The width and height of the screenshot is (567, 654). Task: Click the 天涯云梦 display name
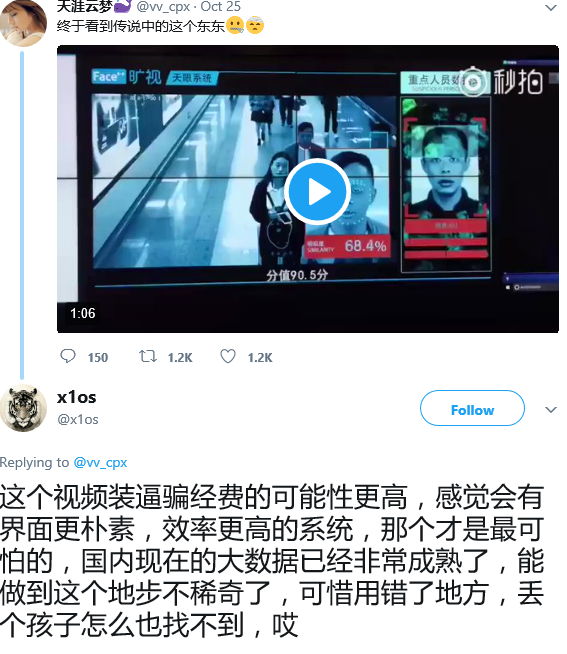[x=85, y=6]
